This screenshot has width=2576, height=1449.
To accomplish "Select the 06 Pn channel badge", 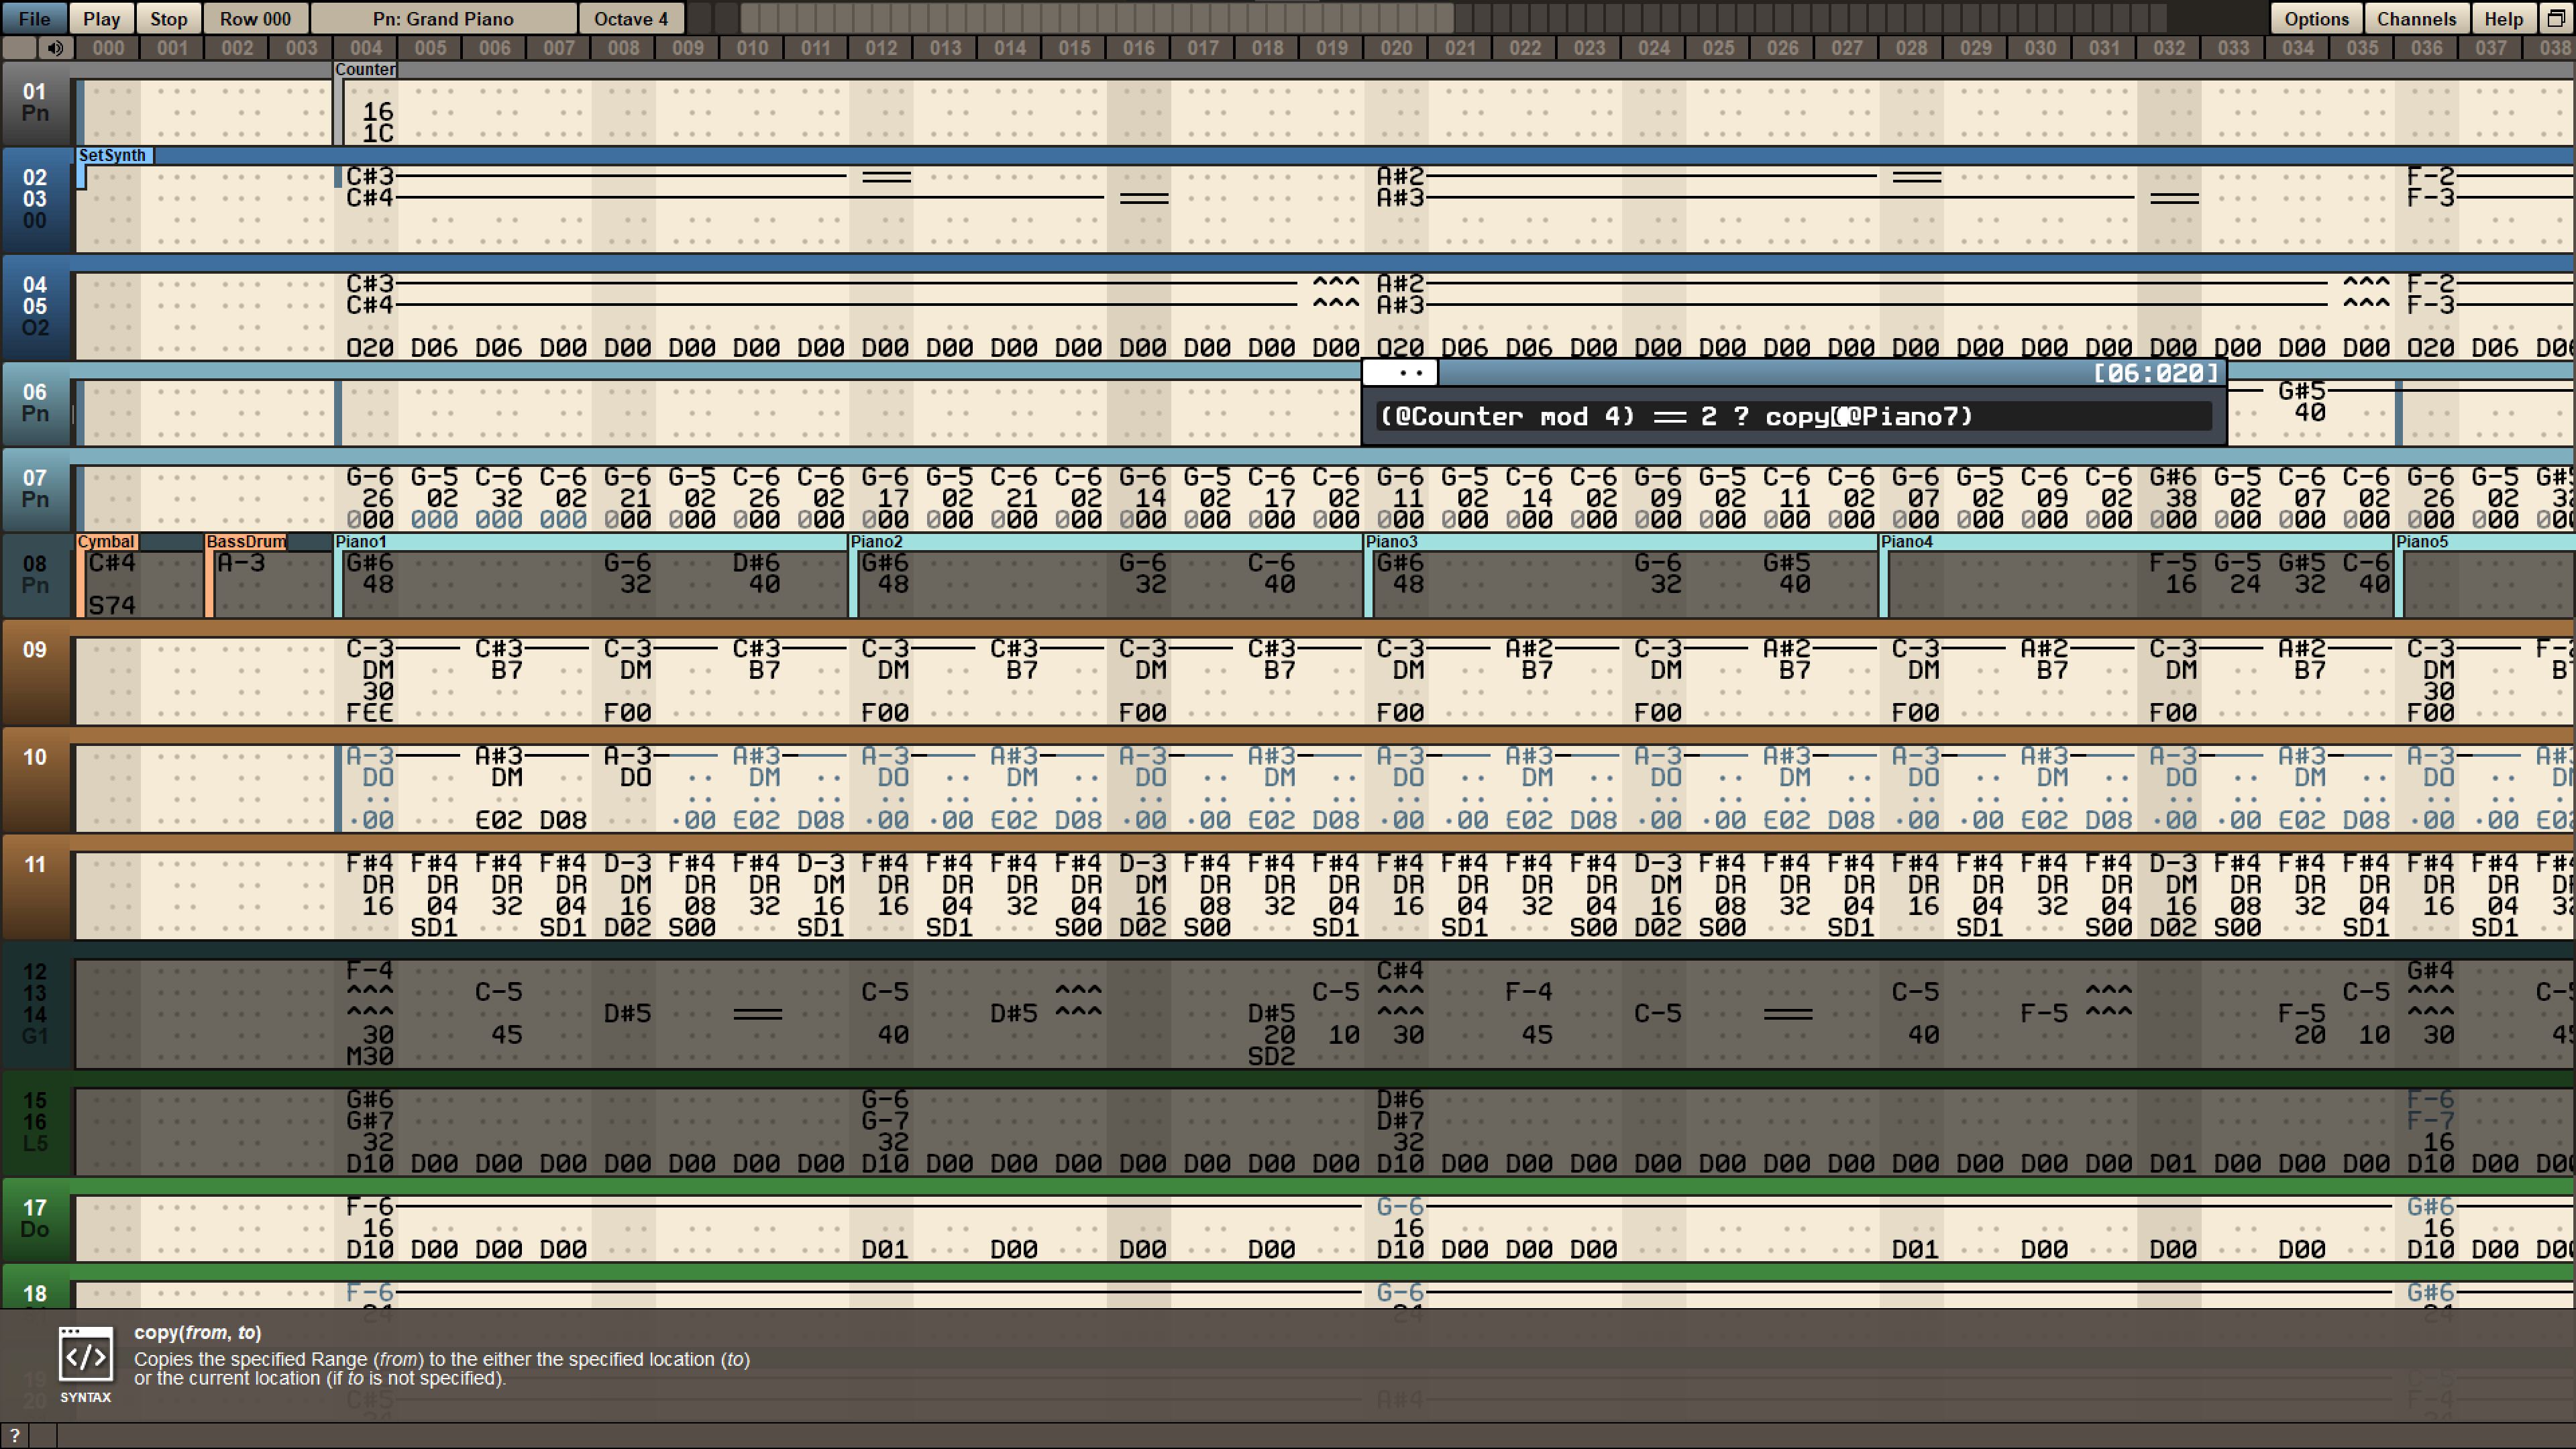I will tap(35, 404).
